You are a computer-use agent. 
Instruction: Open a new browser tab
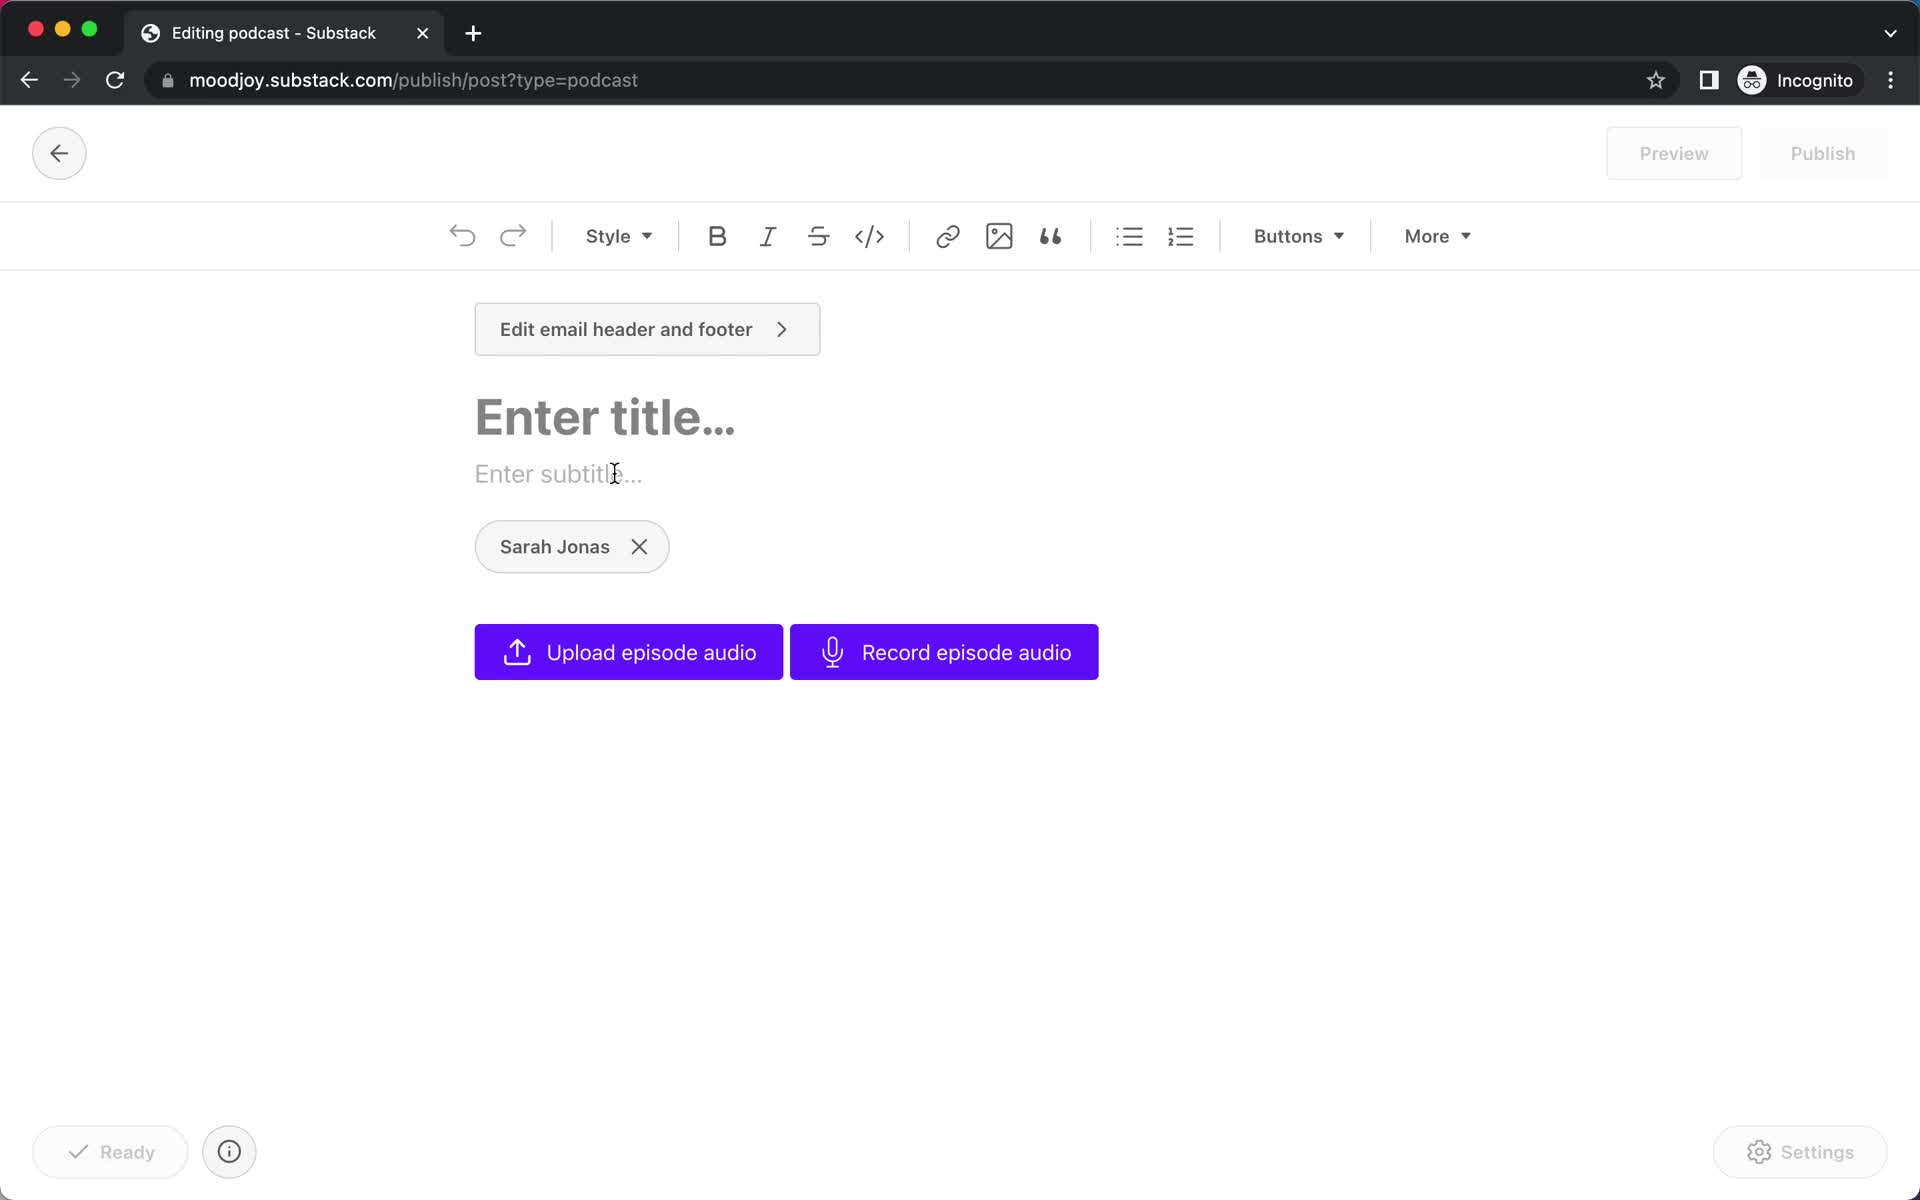[x=473, y=33]
